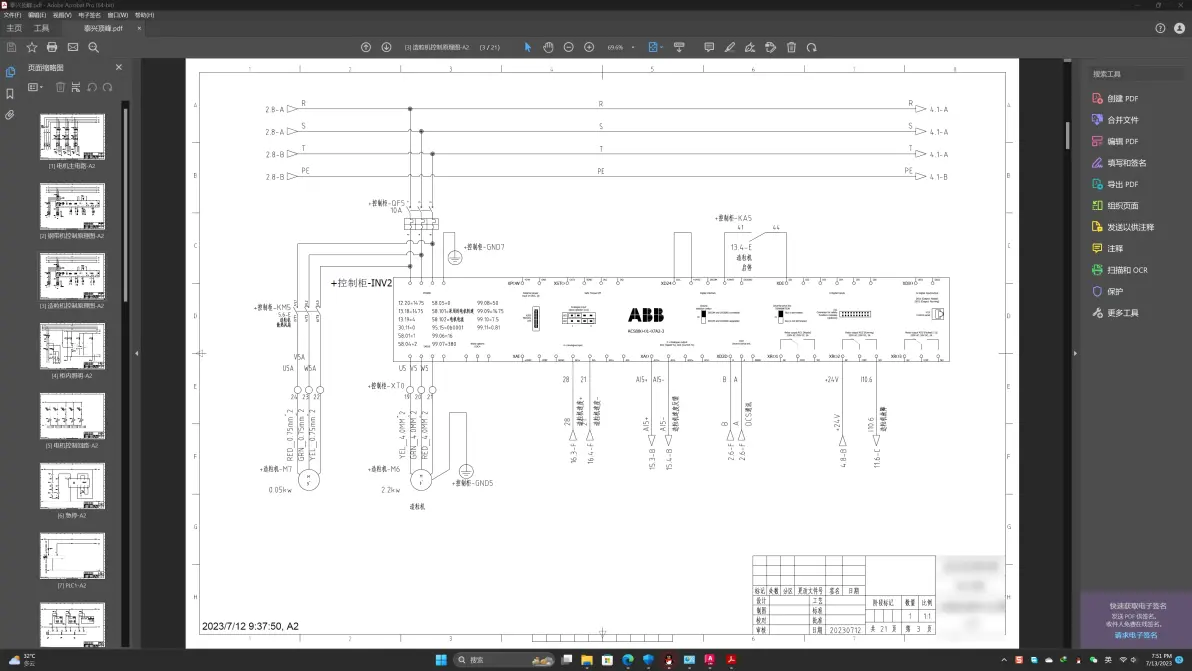Close the page thumbnails panel
The width and height of the screenshot is (1192, 671).
coord(119,68)
